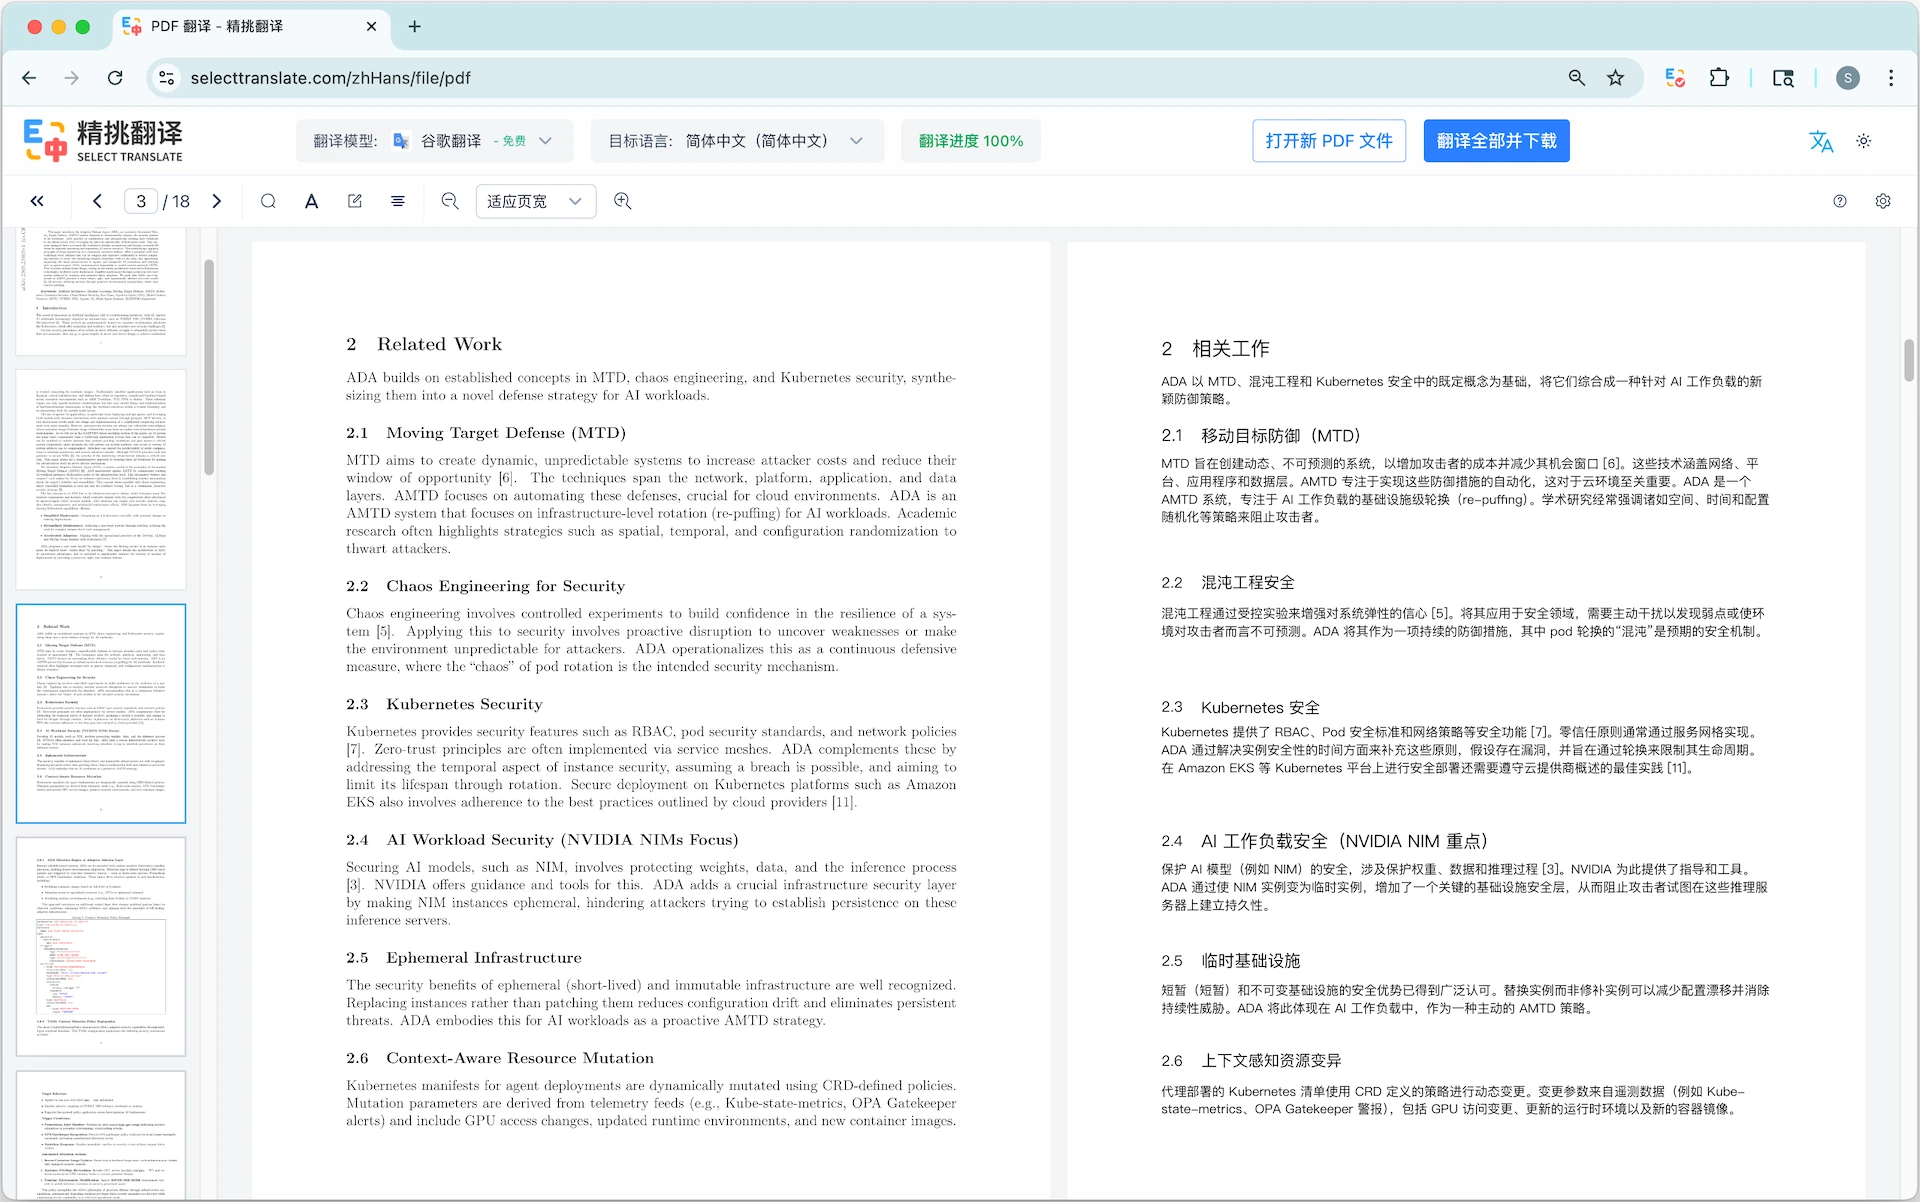
Task: Click the text alignment lines icon
Action: [x=397, y=201]
